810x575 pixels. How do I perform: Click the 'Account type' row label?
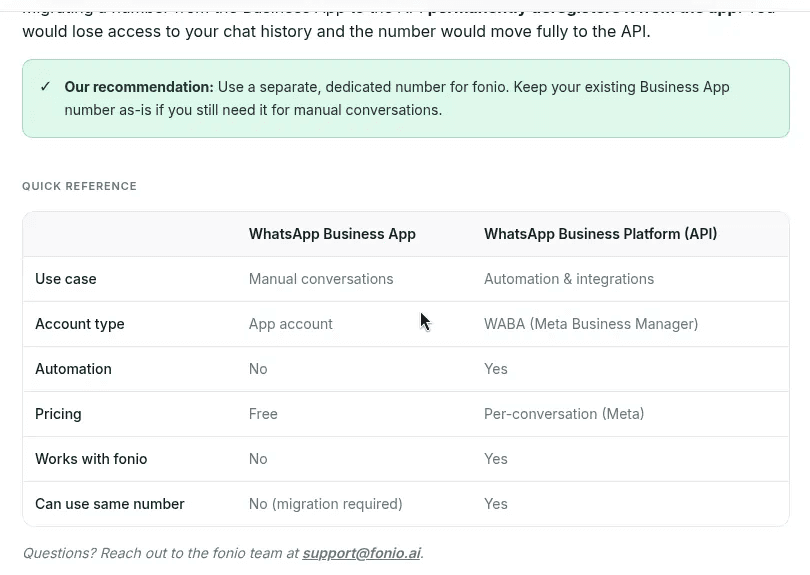click(80, 324)
